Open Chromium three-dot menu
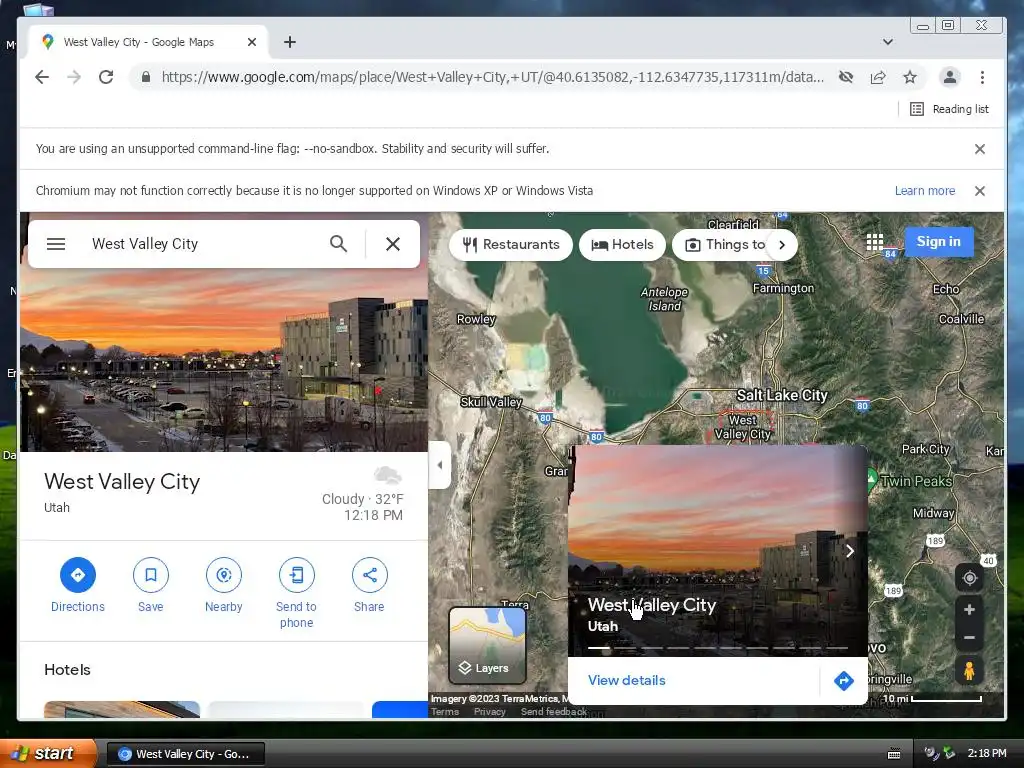 [x=982, y=77]
